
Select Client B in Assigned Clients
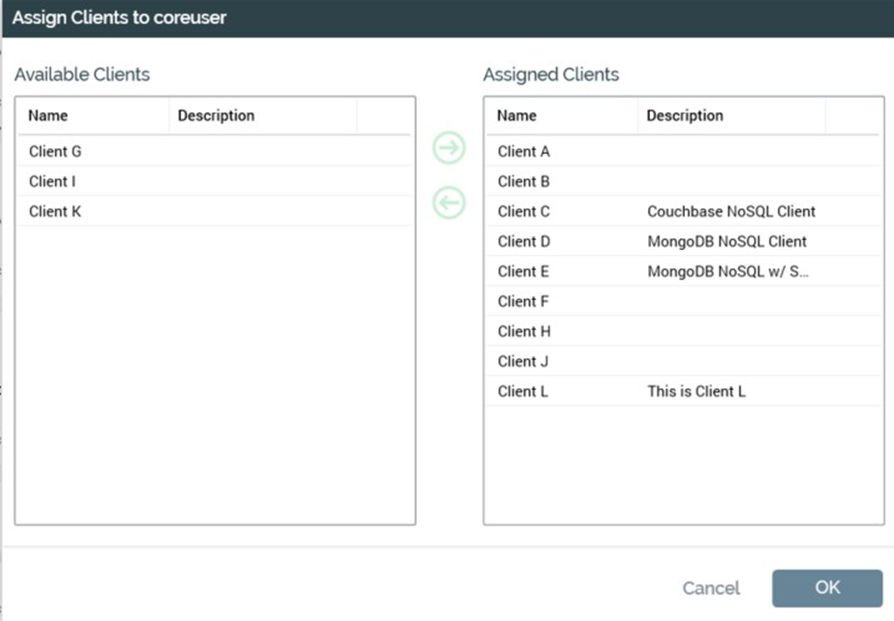click(x=524, y=182)
